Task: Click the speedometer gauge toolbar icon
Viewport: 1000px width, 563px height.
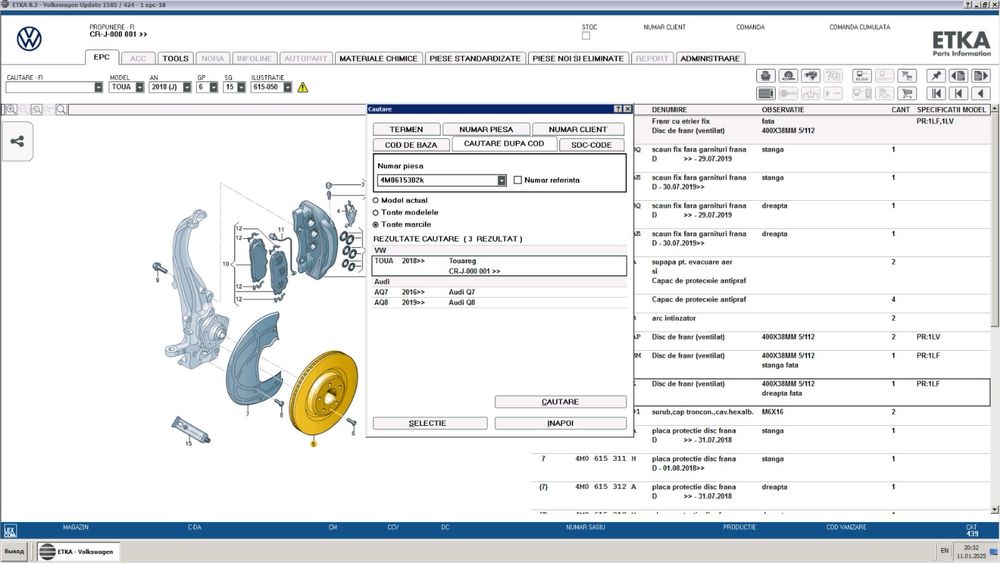Action: [x=788, y=76]
